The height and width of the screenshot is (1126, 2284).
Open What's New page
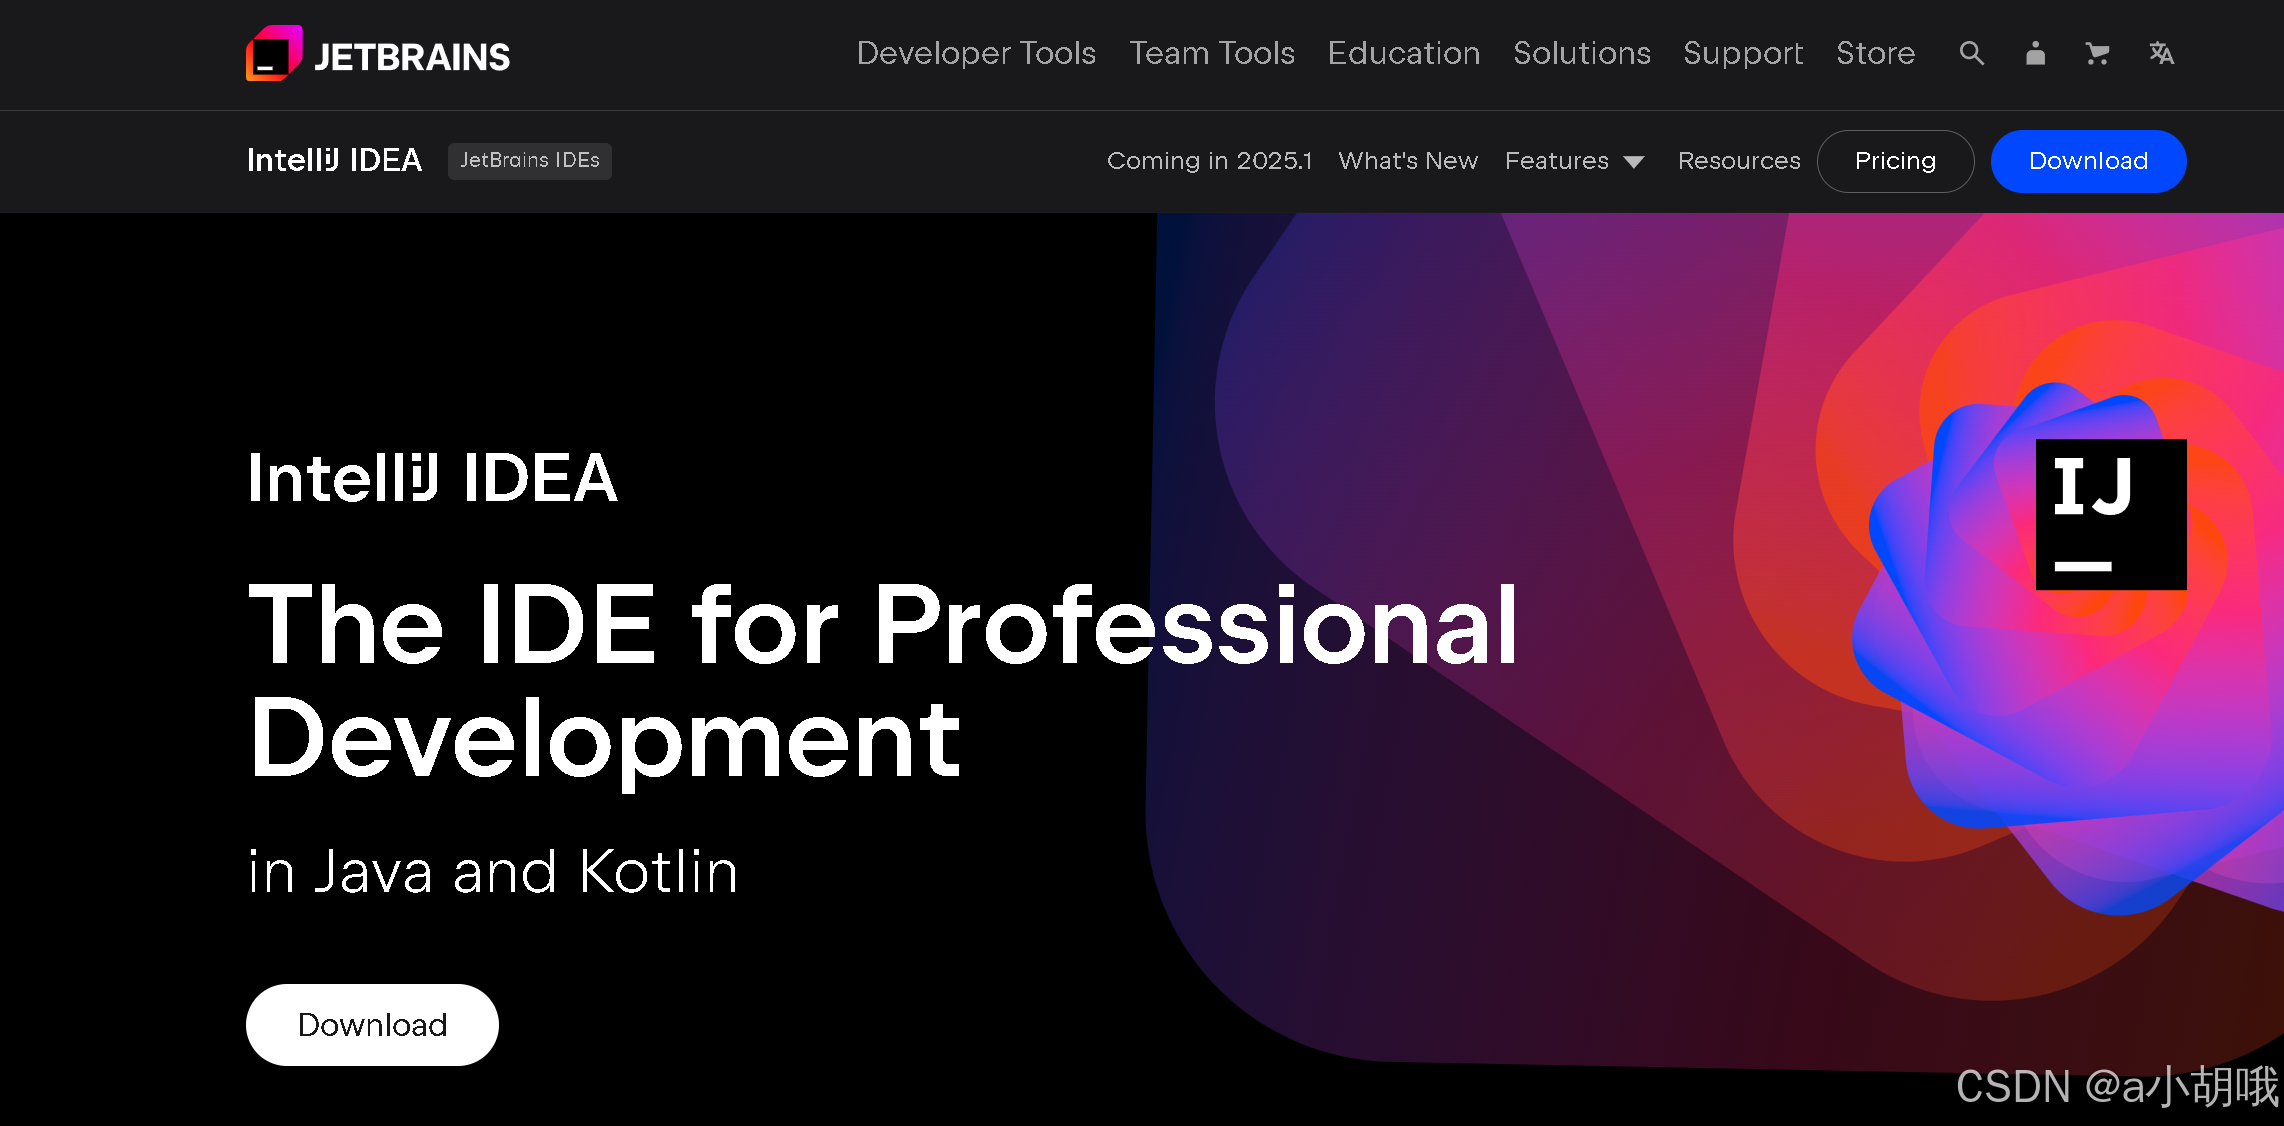[1408, 161]
